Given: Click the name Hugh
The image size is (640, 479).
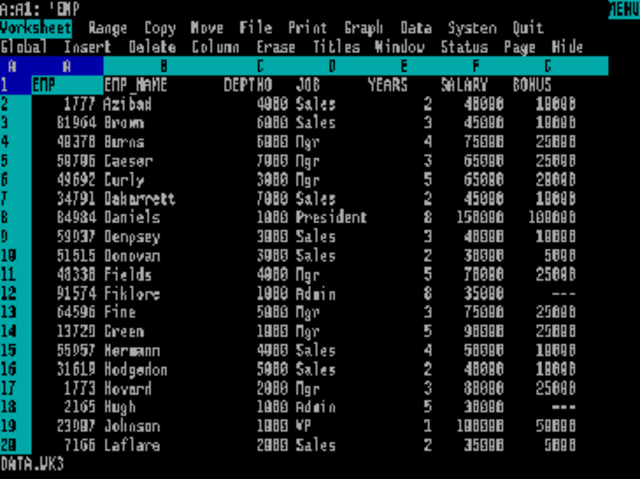Looking at the screenshot, I should 120,407.
